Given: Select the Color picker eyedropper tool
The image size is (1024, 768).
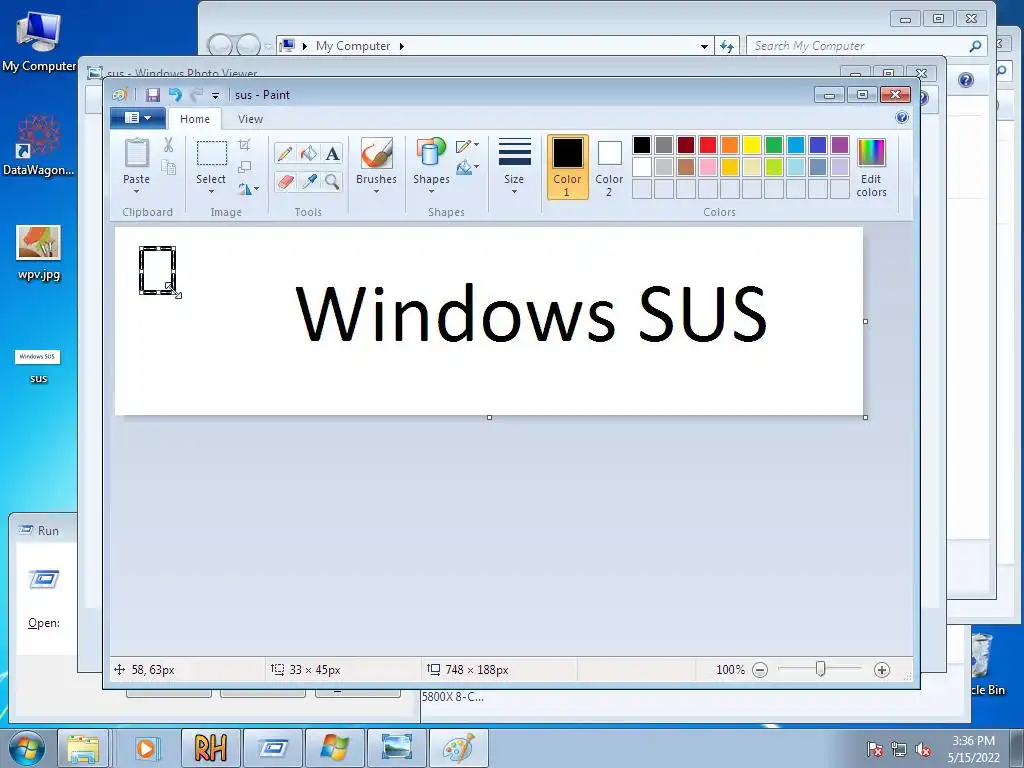Looking at the screenshot, I should [309, 182].
